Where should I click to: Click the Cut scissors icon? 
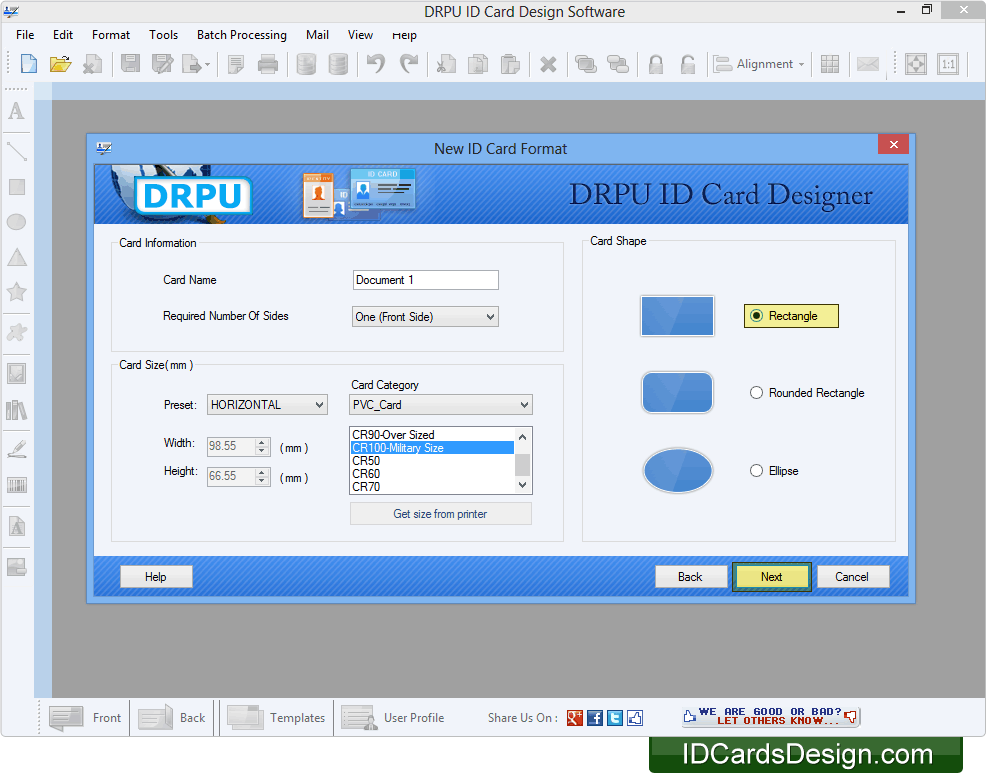point(446,64)
